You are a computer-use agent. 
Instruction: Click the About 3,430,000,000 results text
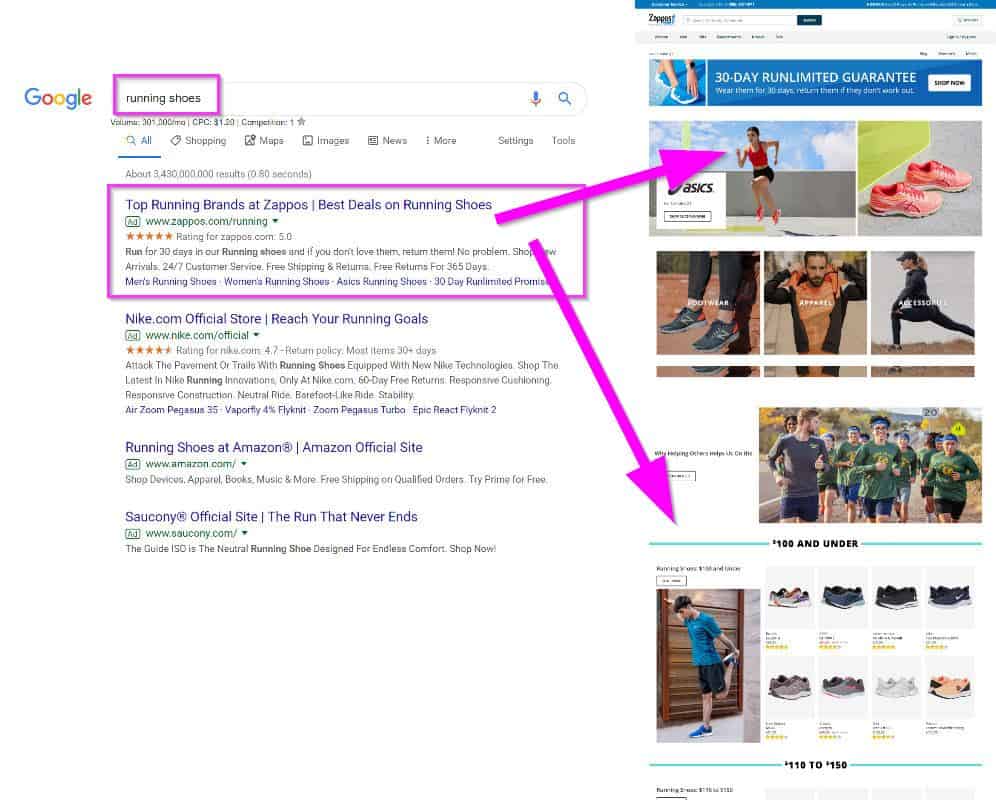click(x=218, y=173)
